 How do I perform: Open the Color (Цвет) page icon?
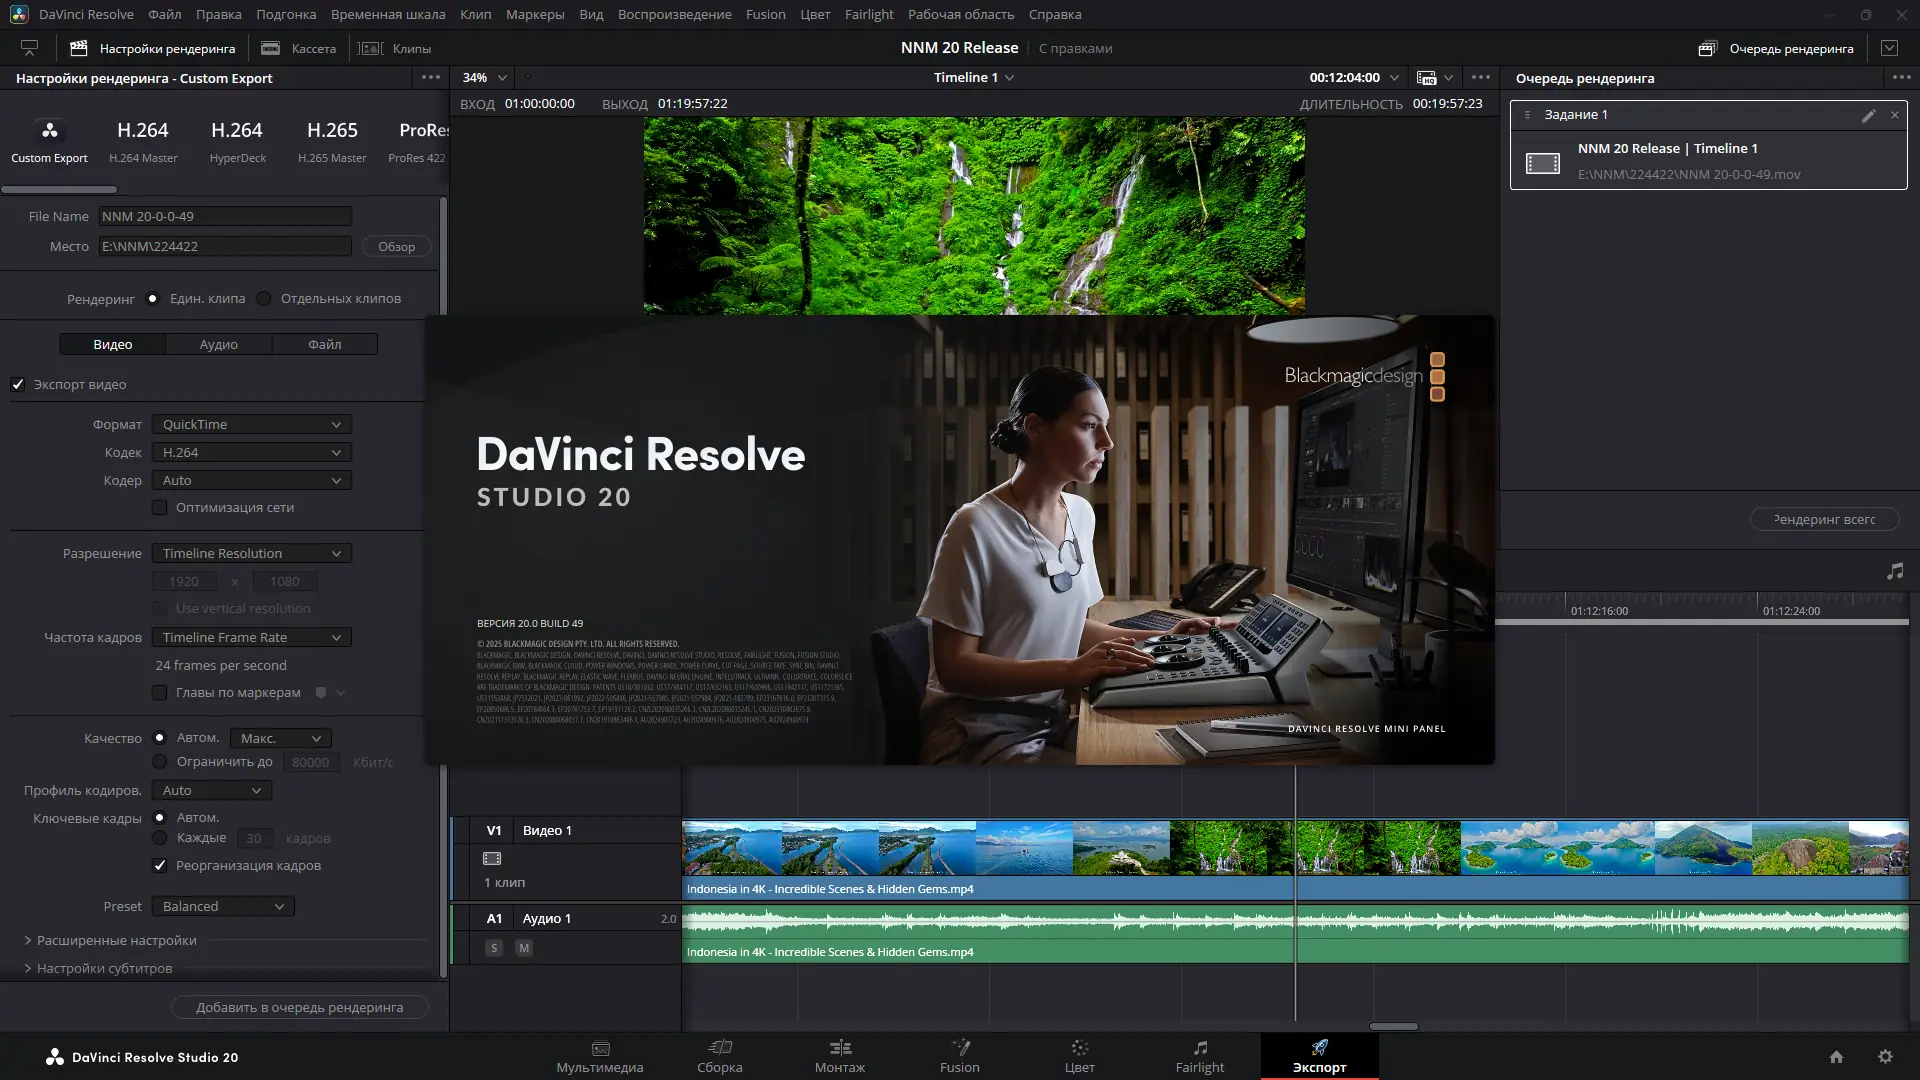click(1079, 1048)
